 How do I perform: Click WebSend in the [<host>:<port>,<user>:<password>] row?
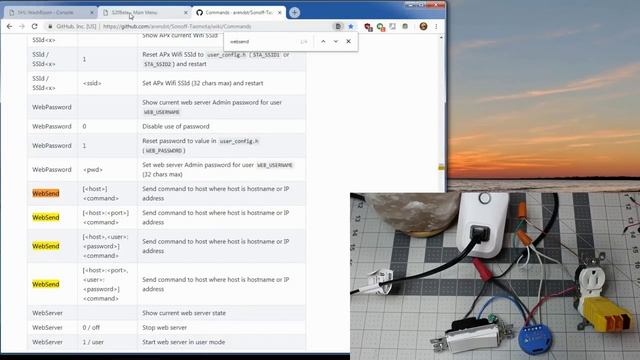pos(46,284)
